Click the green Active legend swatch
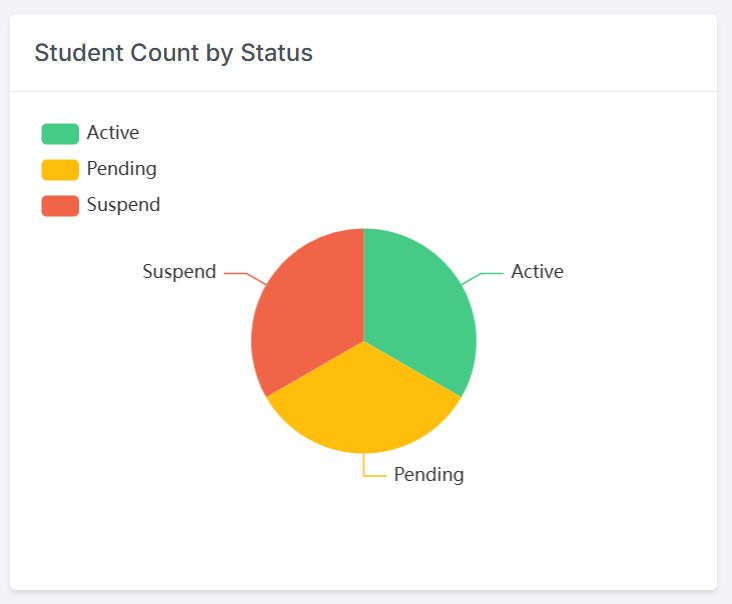 tap(60, 134)
